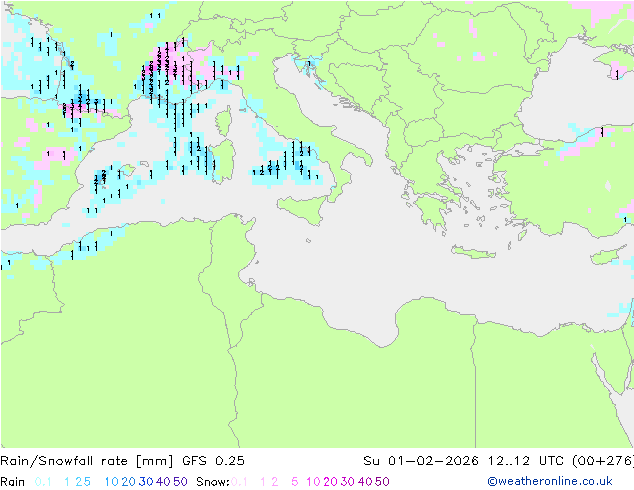Click the date text 'Su 01-02-2026'

(x=421, y=461)
